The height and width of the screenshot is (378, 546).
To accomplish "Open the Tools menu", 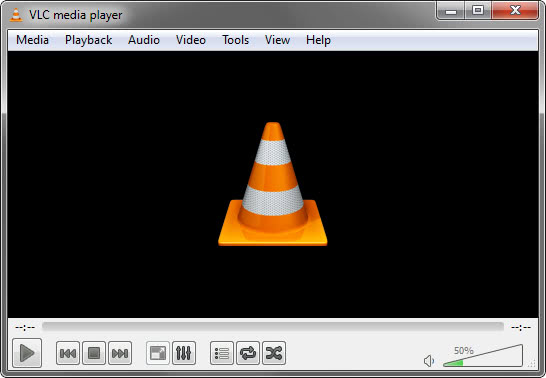I will (x=236, y=40).
